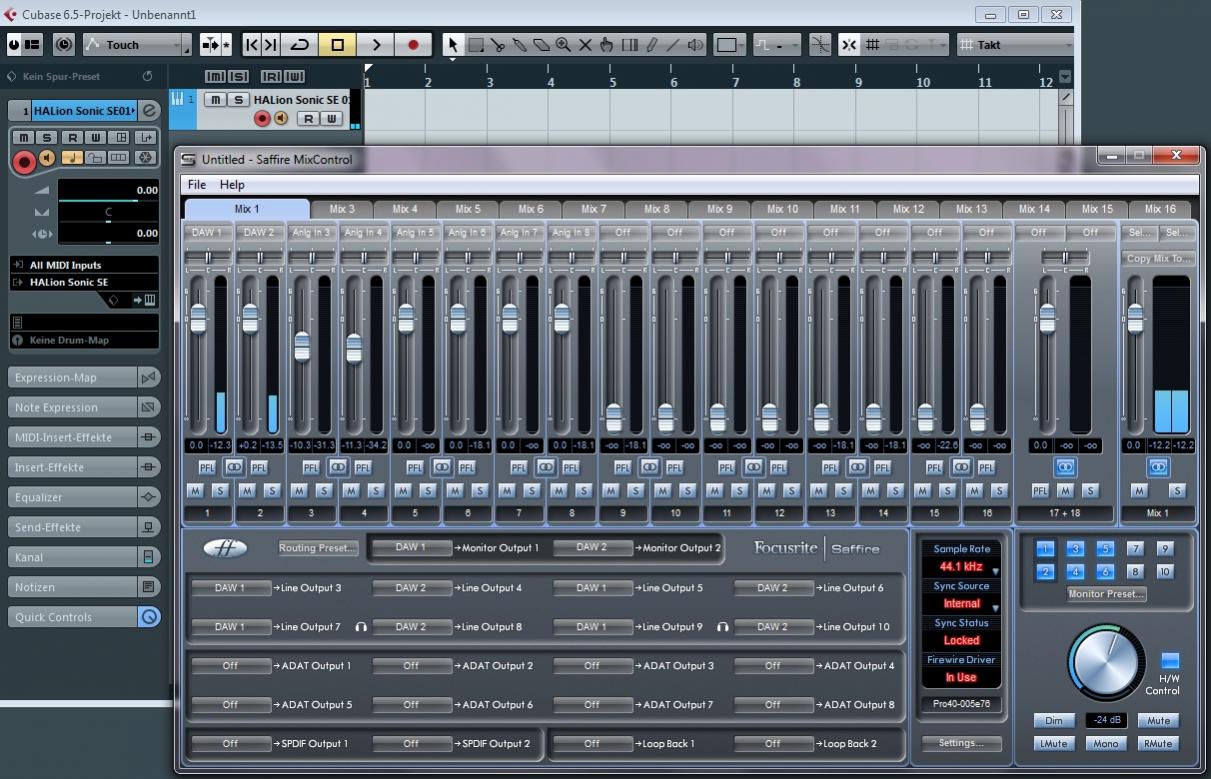Solo mixer channel 2 in Saffire MixControl
Screen dimensions: 1211x779
[272, 490]
